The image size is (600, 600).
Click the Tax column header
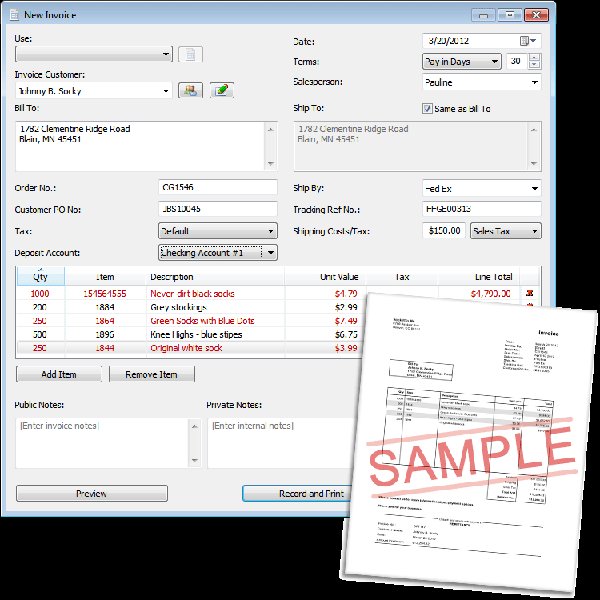point(402,277)
